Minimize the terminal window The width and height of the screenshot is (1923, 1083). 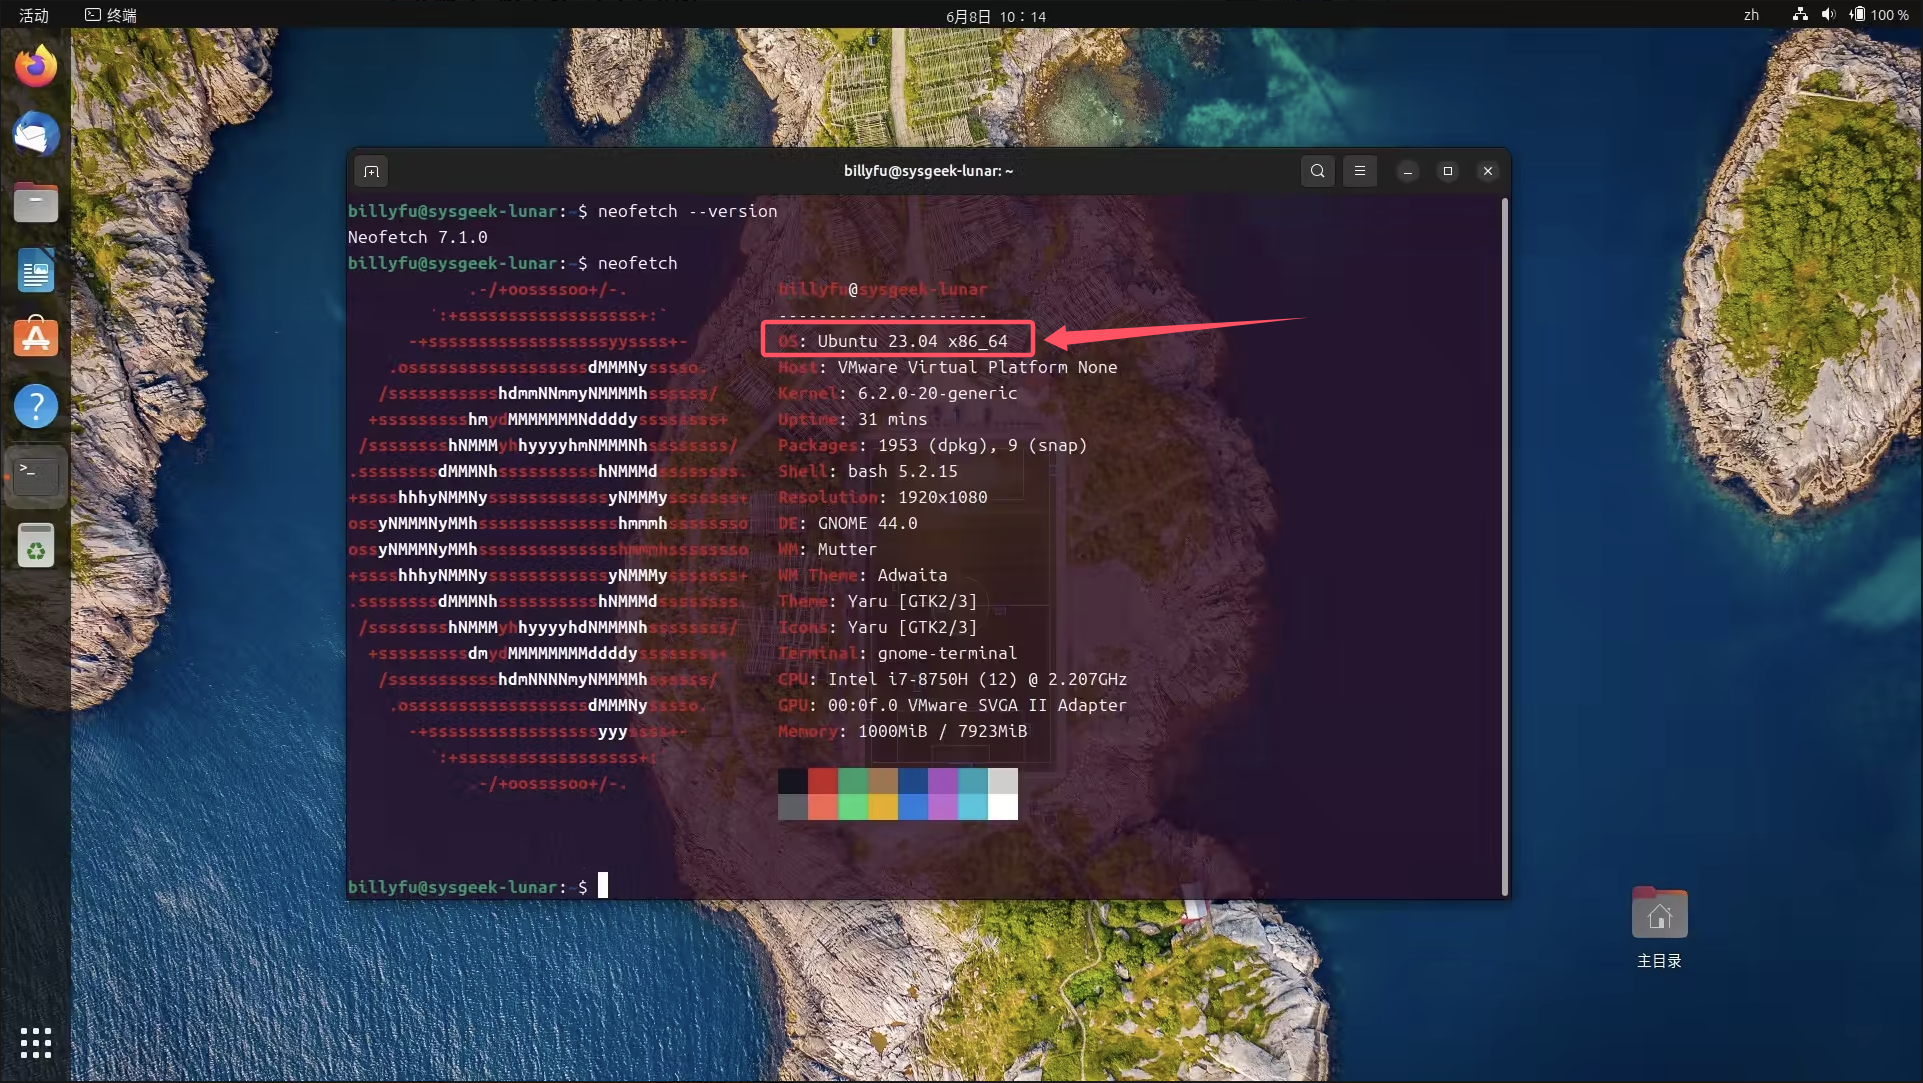coord(1408,171)
